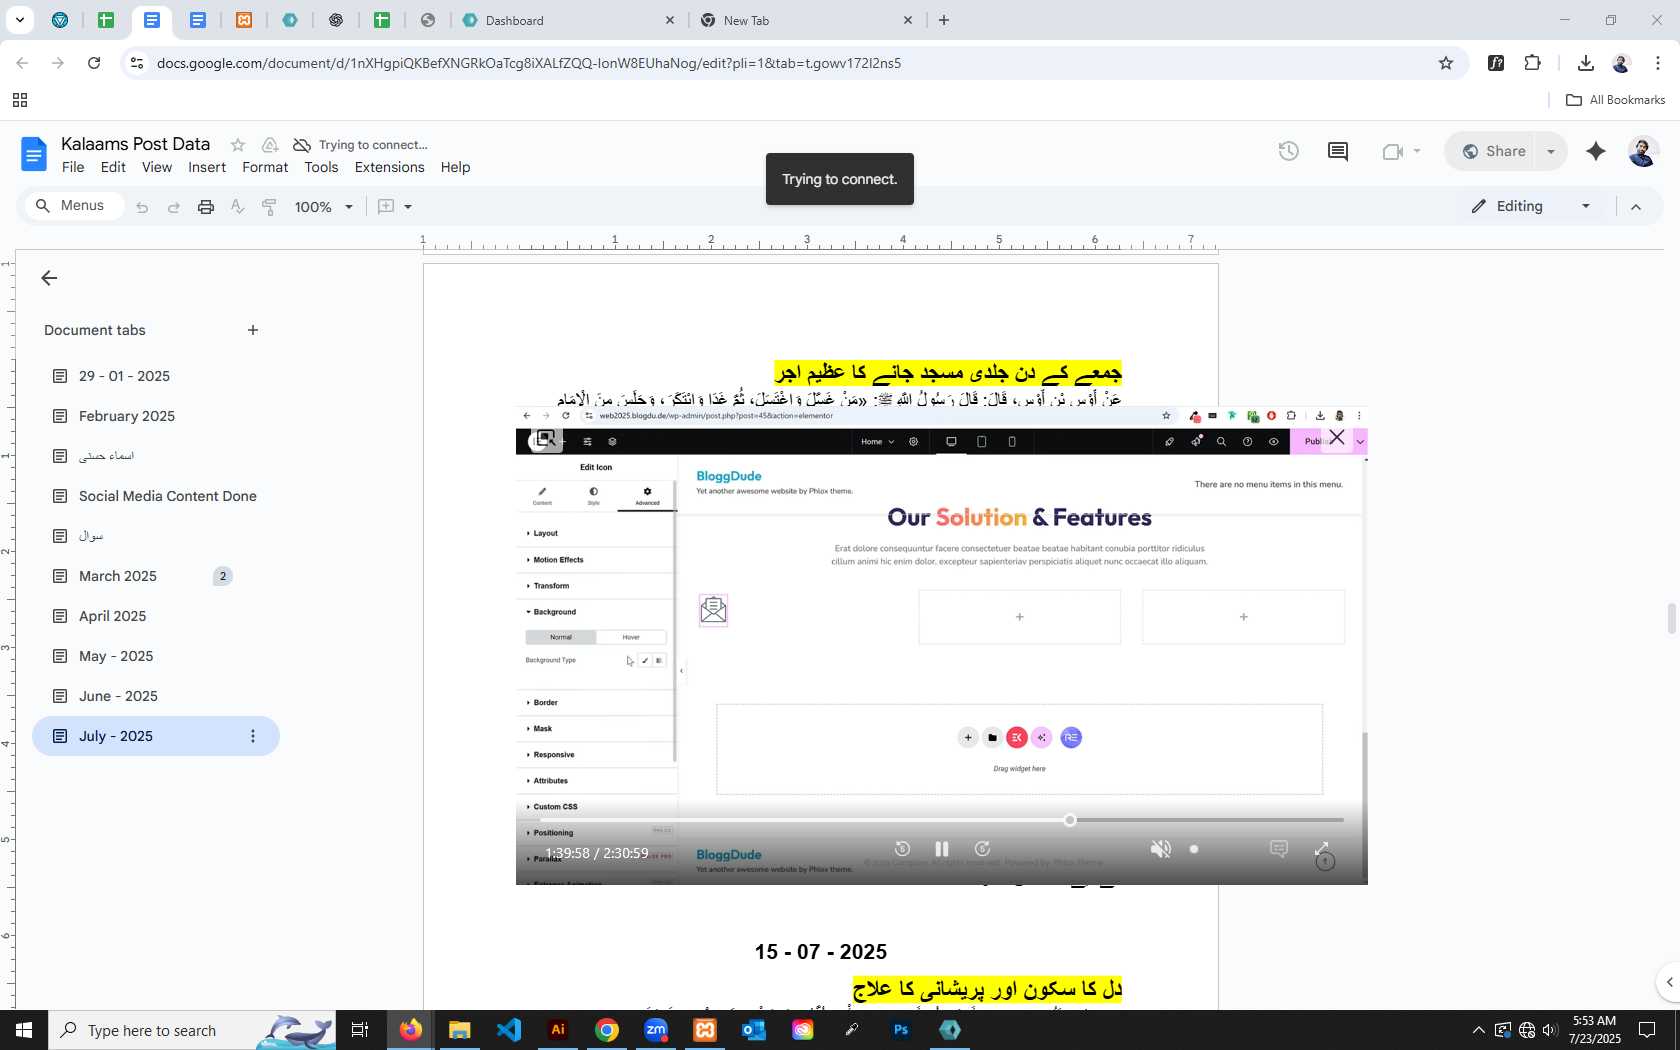Open the Editing mode dropdown
Screen dimensions: 1680x1050
[1531, 206]
